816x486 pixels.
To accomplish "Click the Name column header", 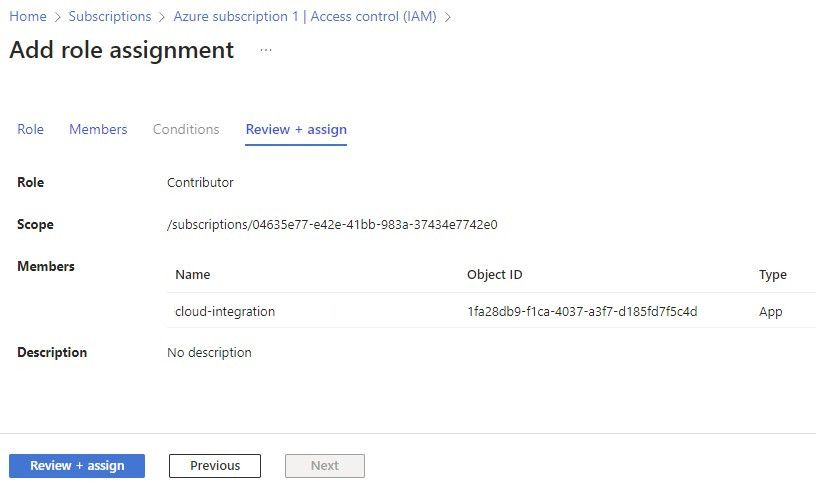I will point(193,274).
